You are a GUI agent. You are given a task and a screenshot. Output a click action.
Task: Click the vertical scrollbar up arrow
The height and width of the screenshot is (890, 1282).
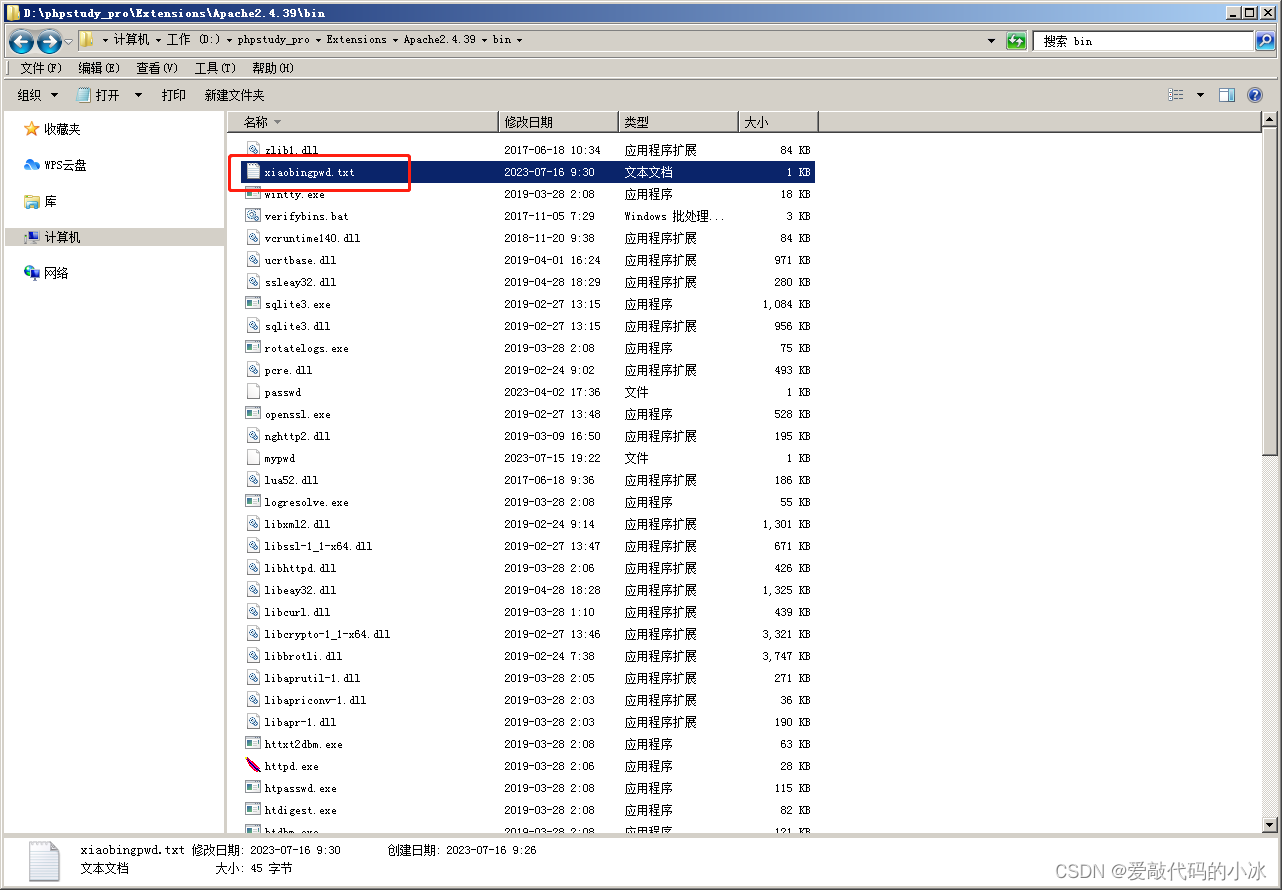pos(1270,121)
